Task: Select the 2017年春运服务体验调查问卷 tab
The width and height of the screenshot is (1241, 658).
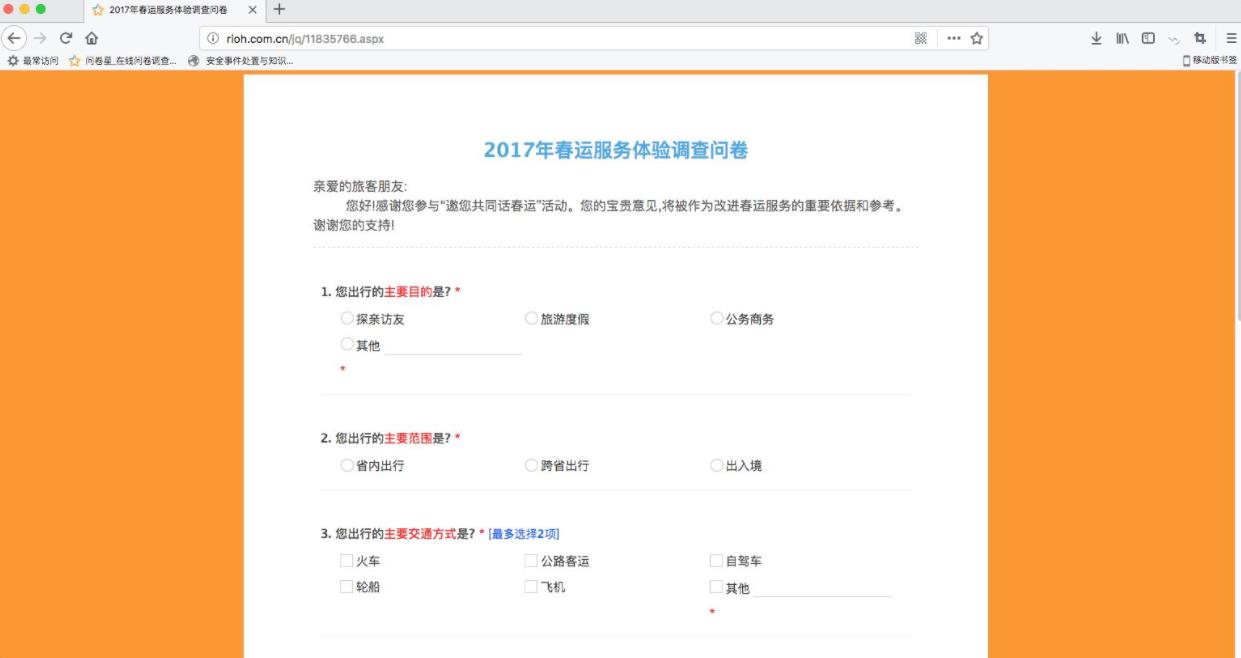Action: [x=167, y=10]
